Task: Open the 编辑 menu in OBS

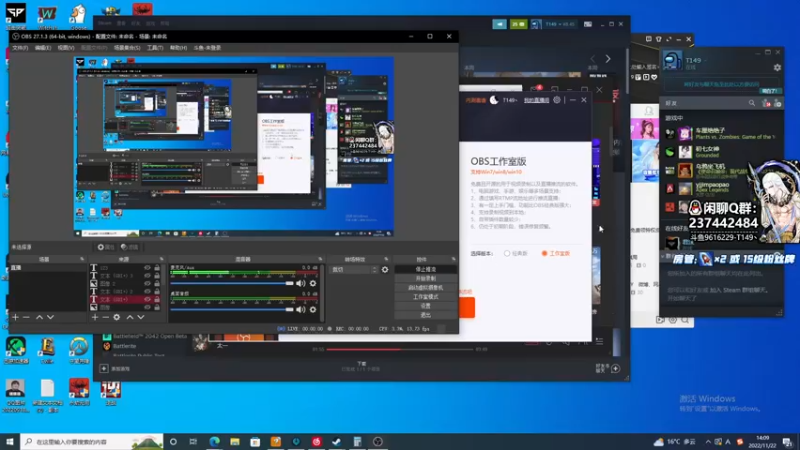Action: (x=43, y=47)
